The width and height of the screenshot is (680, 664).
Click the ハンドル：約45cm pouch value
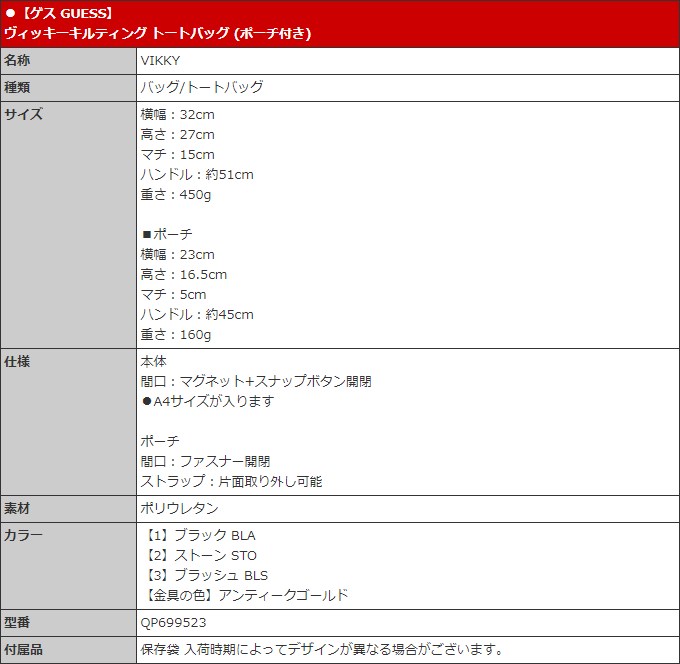[x=197, y=314]
